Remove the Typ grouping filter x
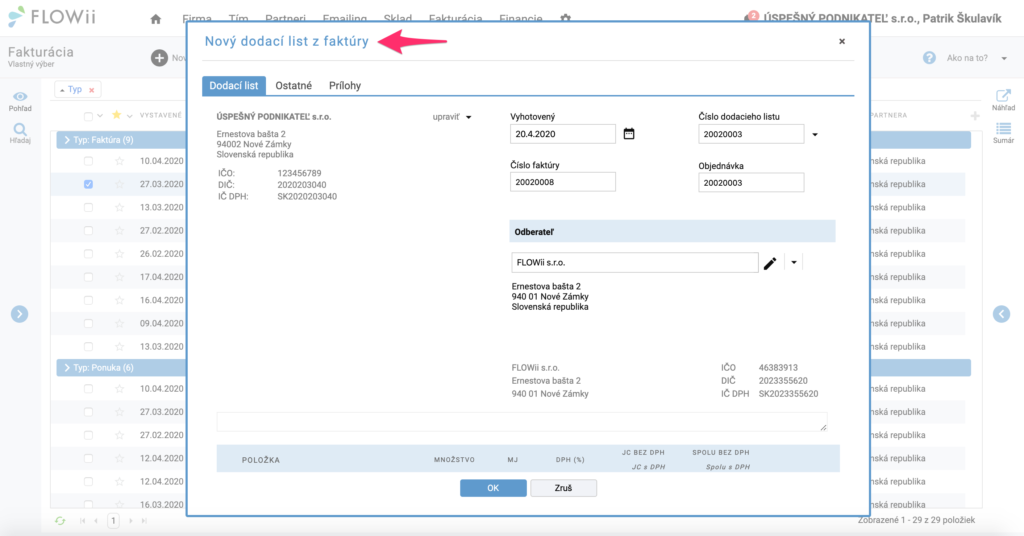The height and width of the screenshot is (536, 1024). [x=91, y=90]
